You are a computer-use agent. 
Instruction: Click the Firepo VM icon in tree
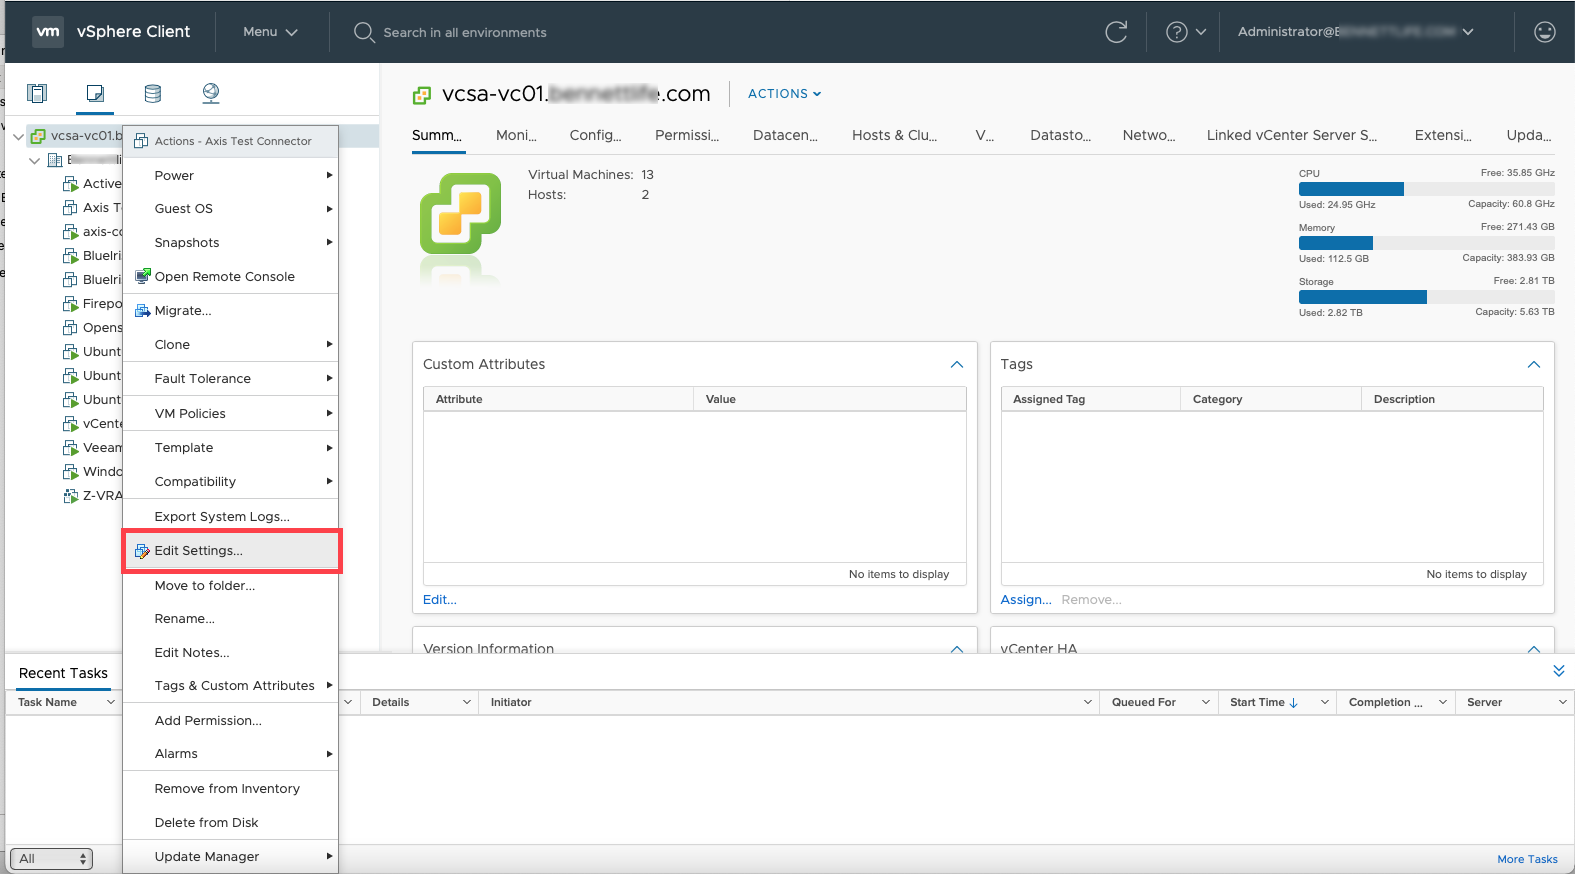click(x=70, y=303)
